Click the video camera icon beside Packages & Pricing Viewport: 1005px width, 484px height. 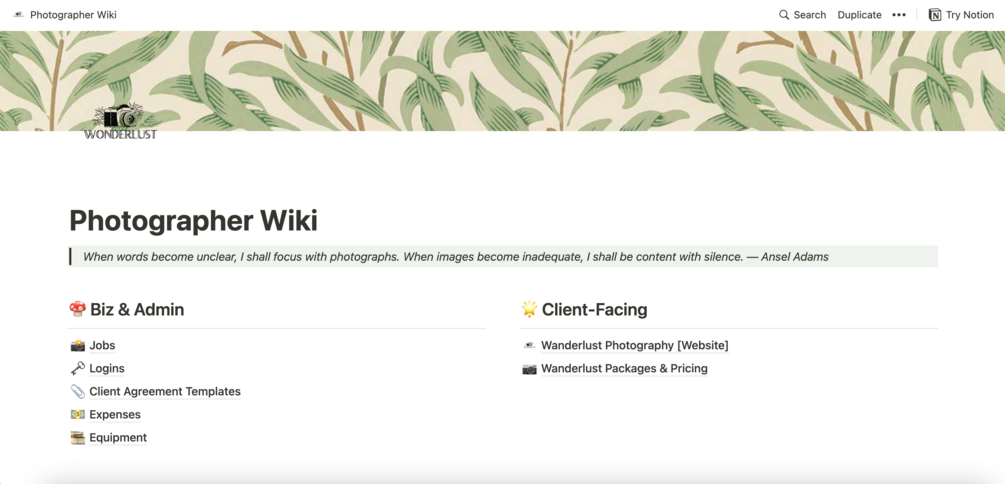click(x=529, y=369)
